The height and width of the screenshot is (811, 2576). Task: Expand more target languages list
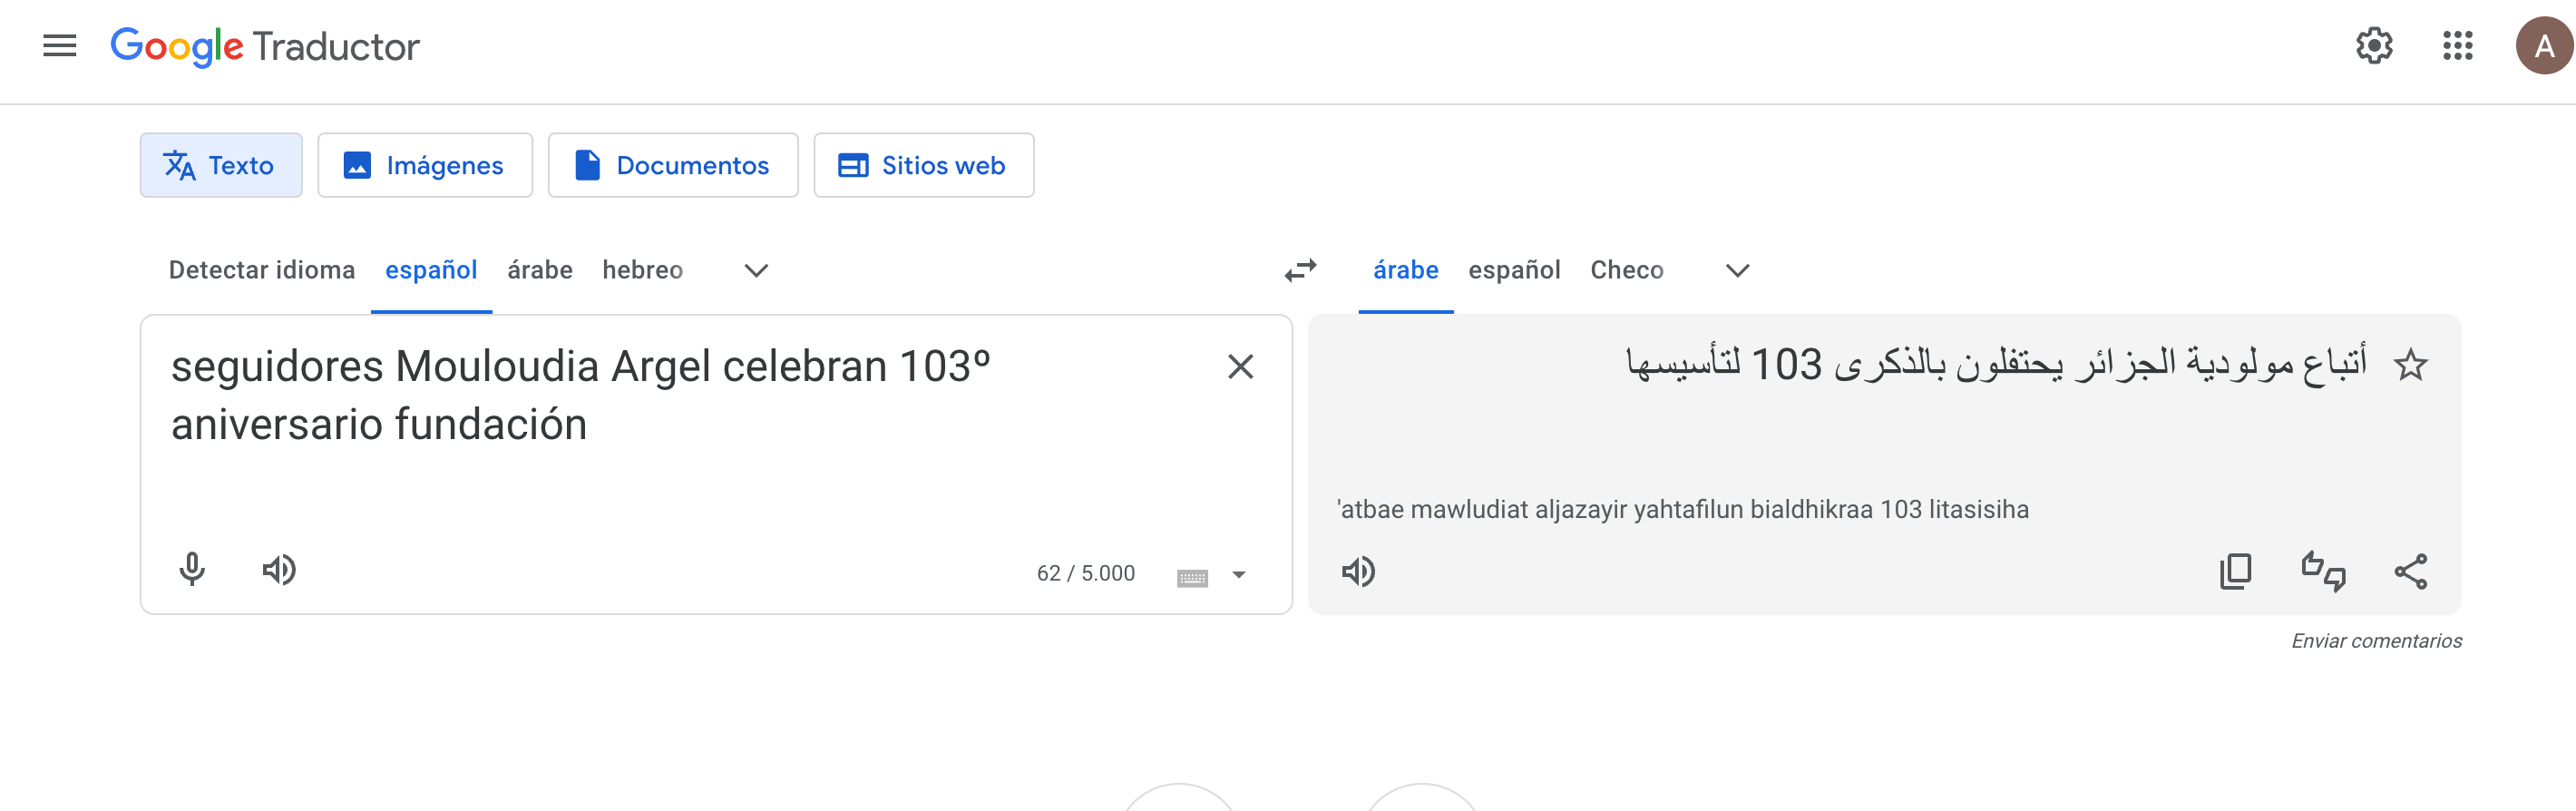click(x=1737, y=270)
